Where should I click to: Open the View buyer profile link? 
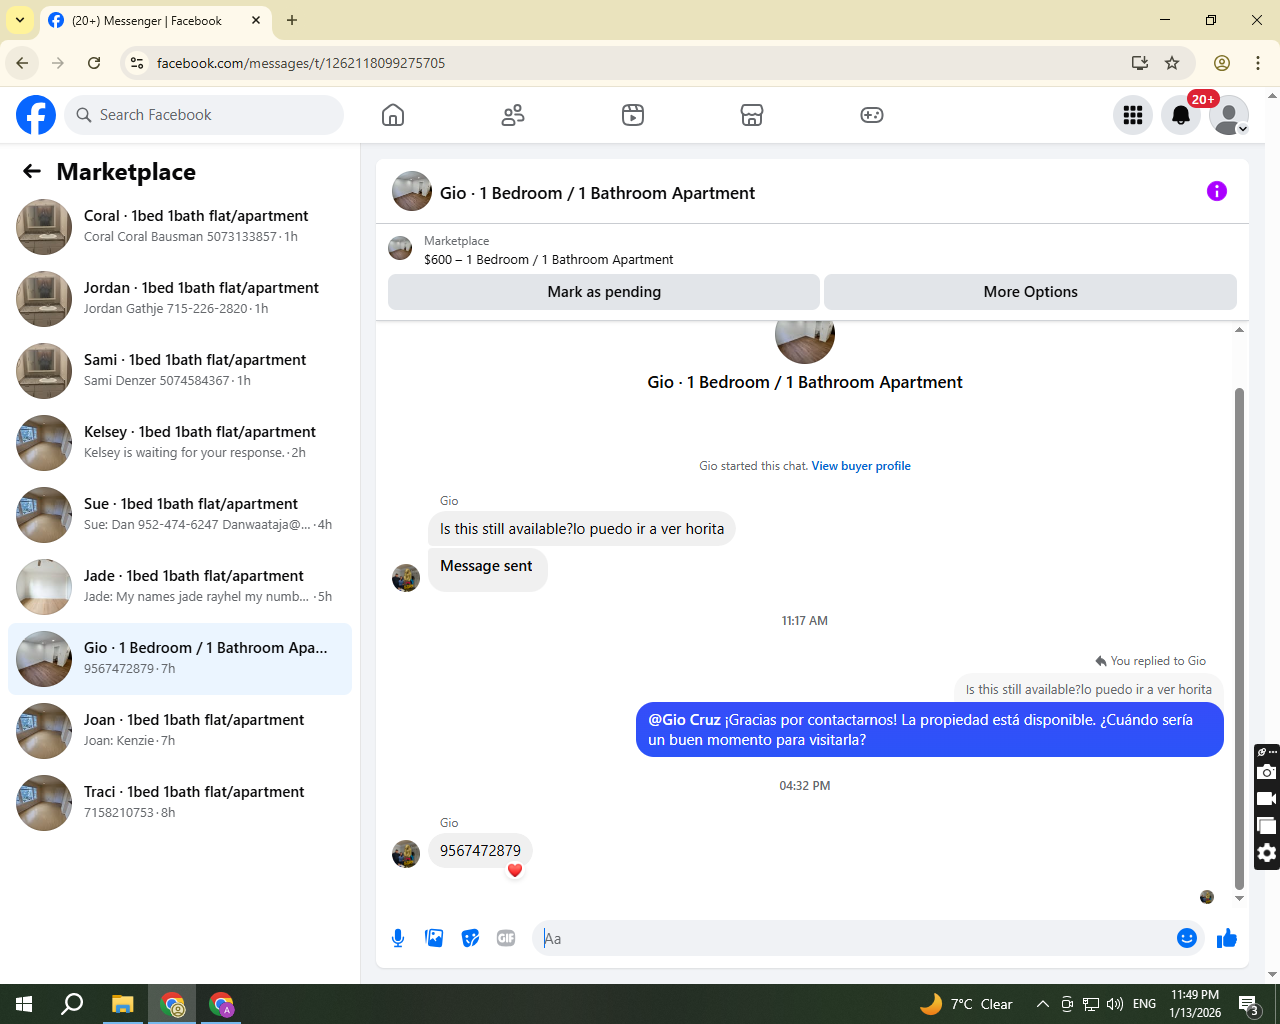(861, 466)
